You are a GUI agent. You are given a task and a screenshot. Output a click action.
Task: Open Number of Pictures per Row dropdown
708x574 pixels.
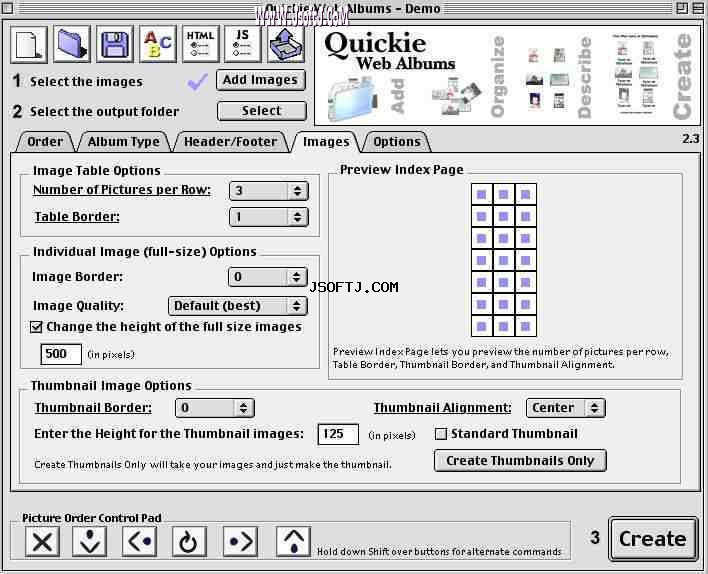click(269, 191)
